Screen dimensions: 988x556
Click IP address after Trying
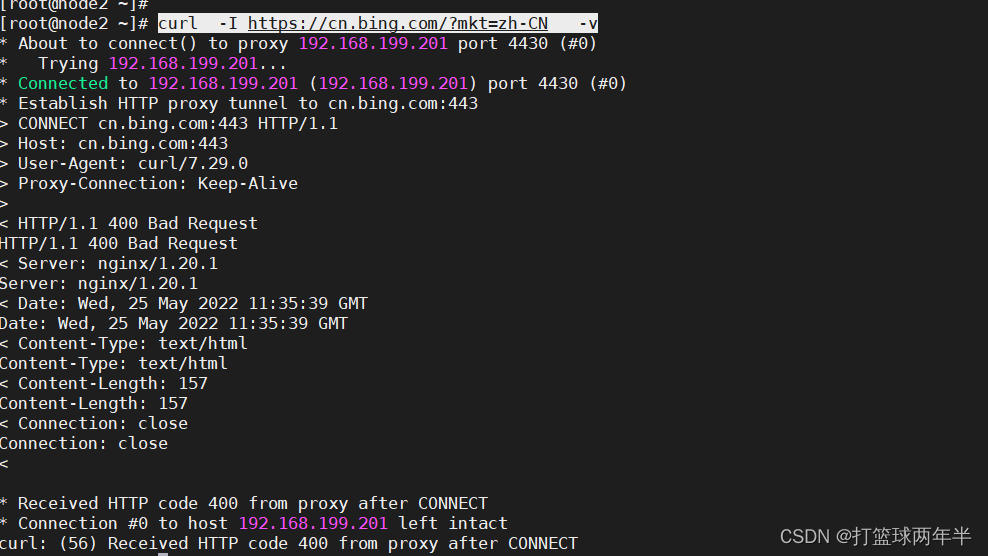pyautogui.click(x=183, y=64)
